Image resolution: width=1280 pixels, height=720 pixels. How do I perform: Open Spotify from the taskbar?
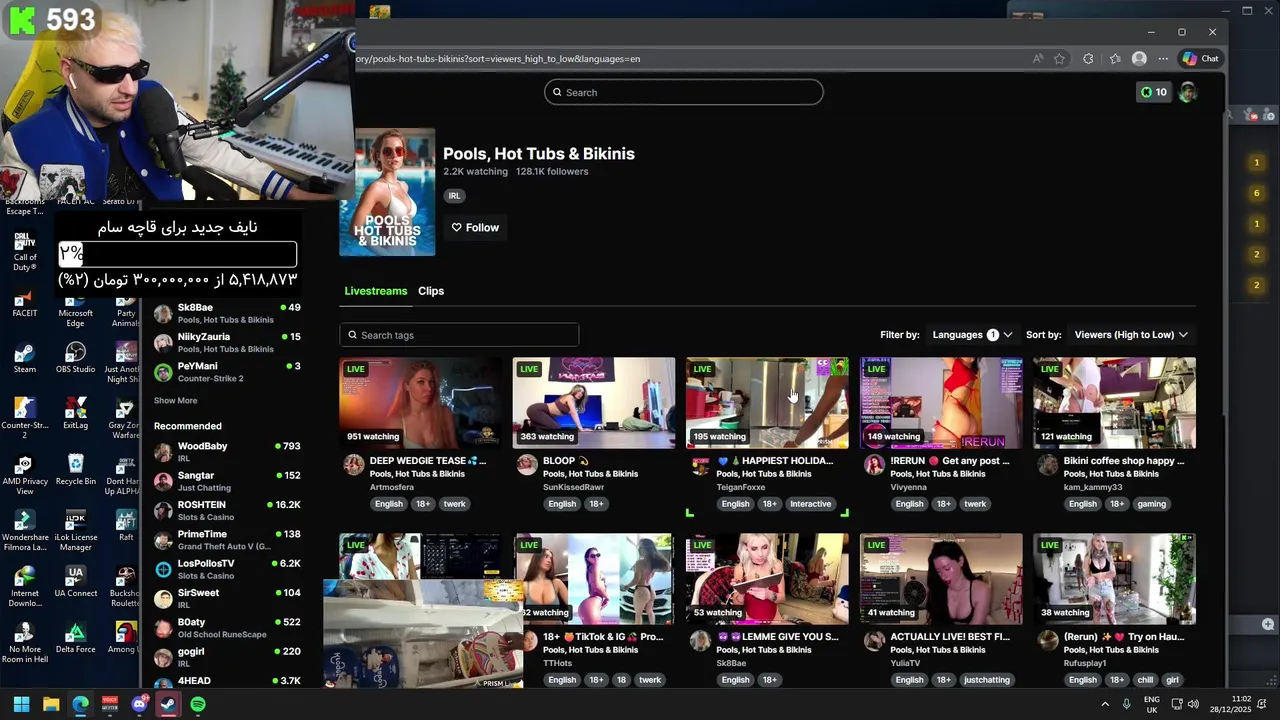click(x=198, y=704)
